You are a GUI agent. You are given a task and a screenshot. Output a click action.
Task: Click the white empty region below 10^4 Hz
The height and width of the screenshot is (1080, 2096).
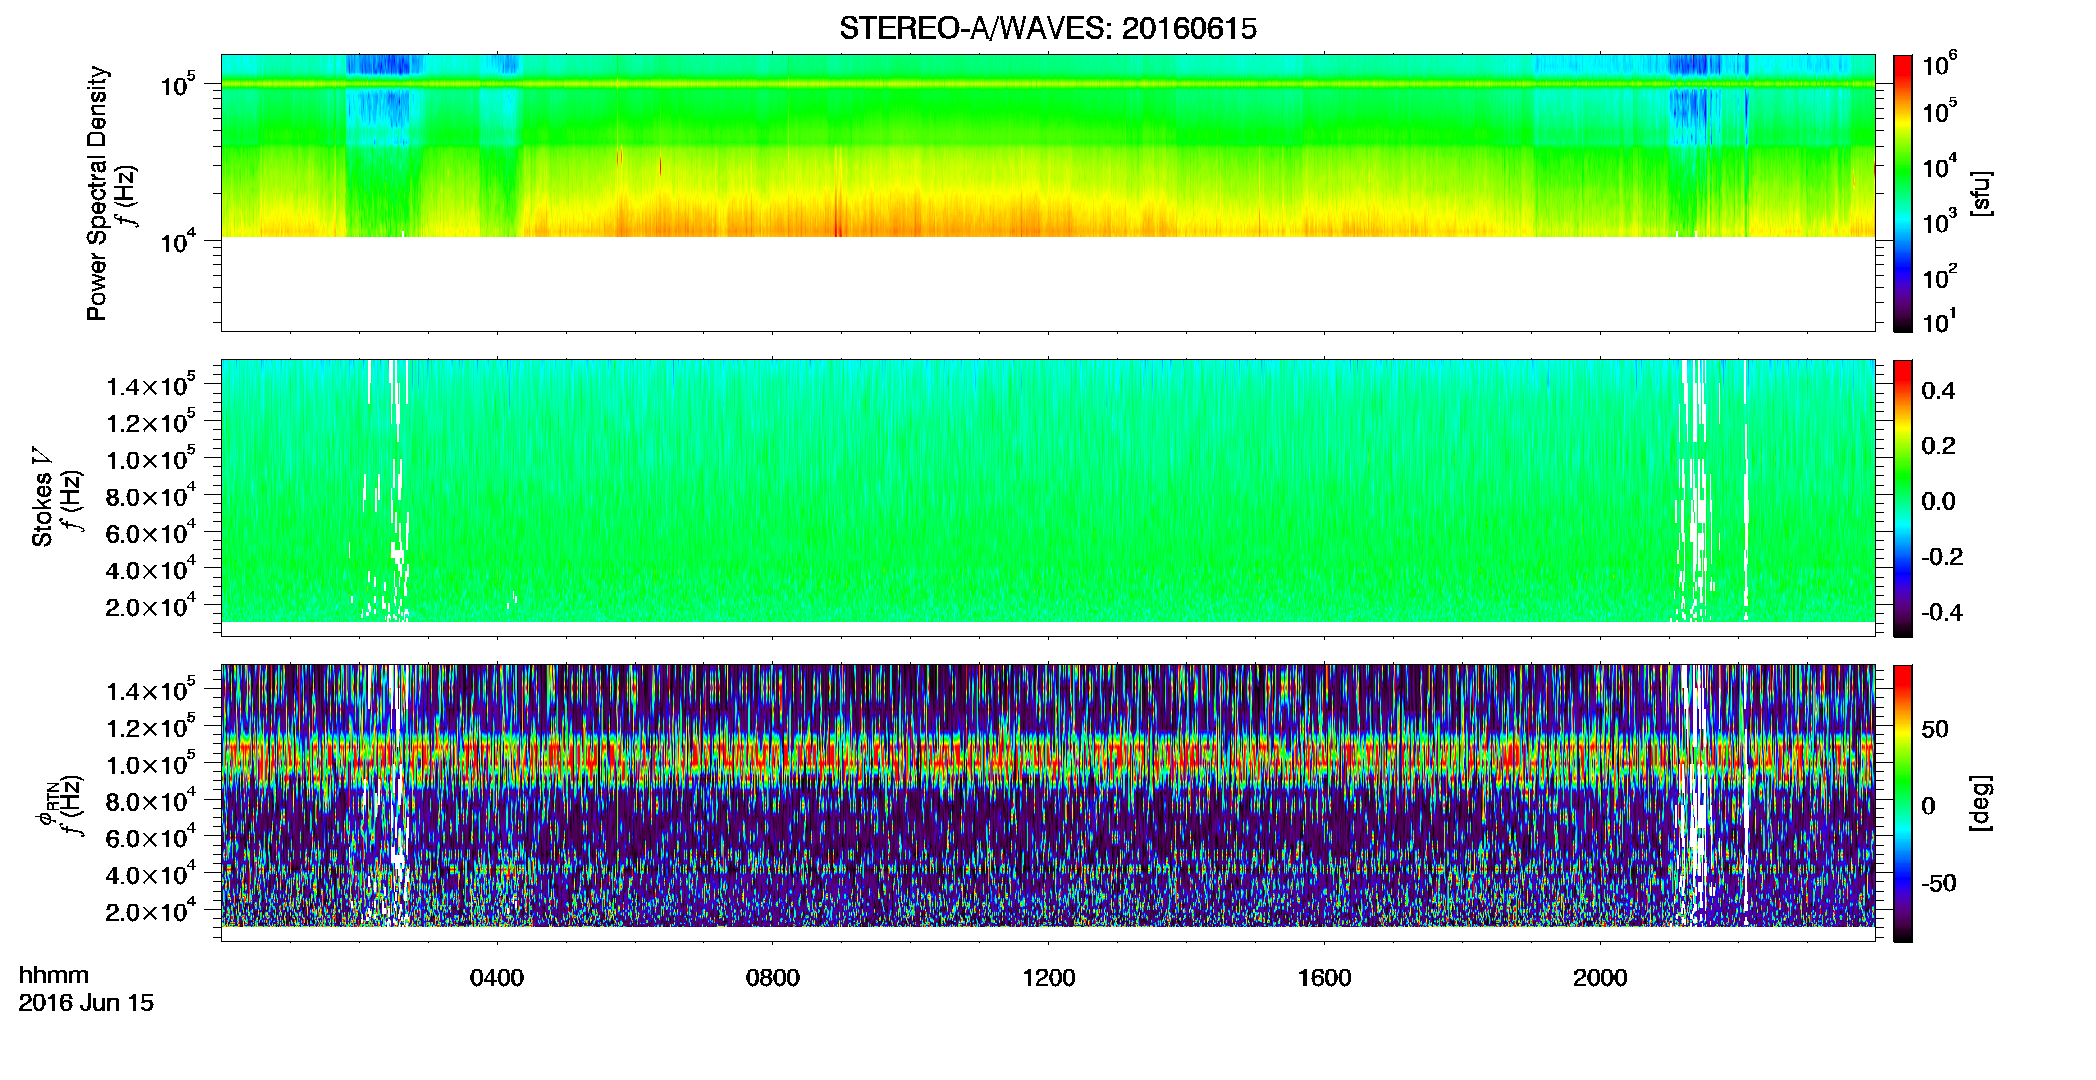1047,284
